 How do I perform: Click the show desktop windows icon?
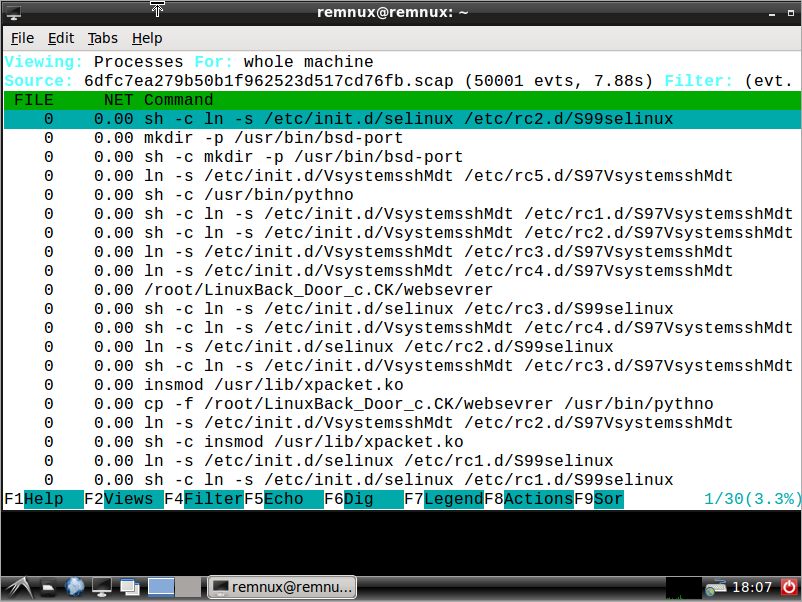(x=130, y=587)
